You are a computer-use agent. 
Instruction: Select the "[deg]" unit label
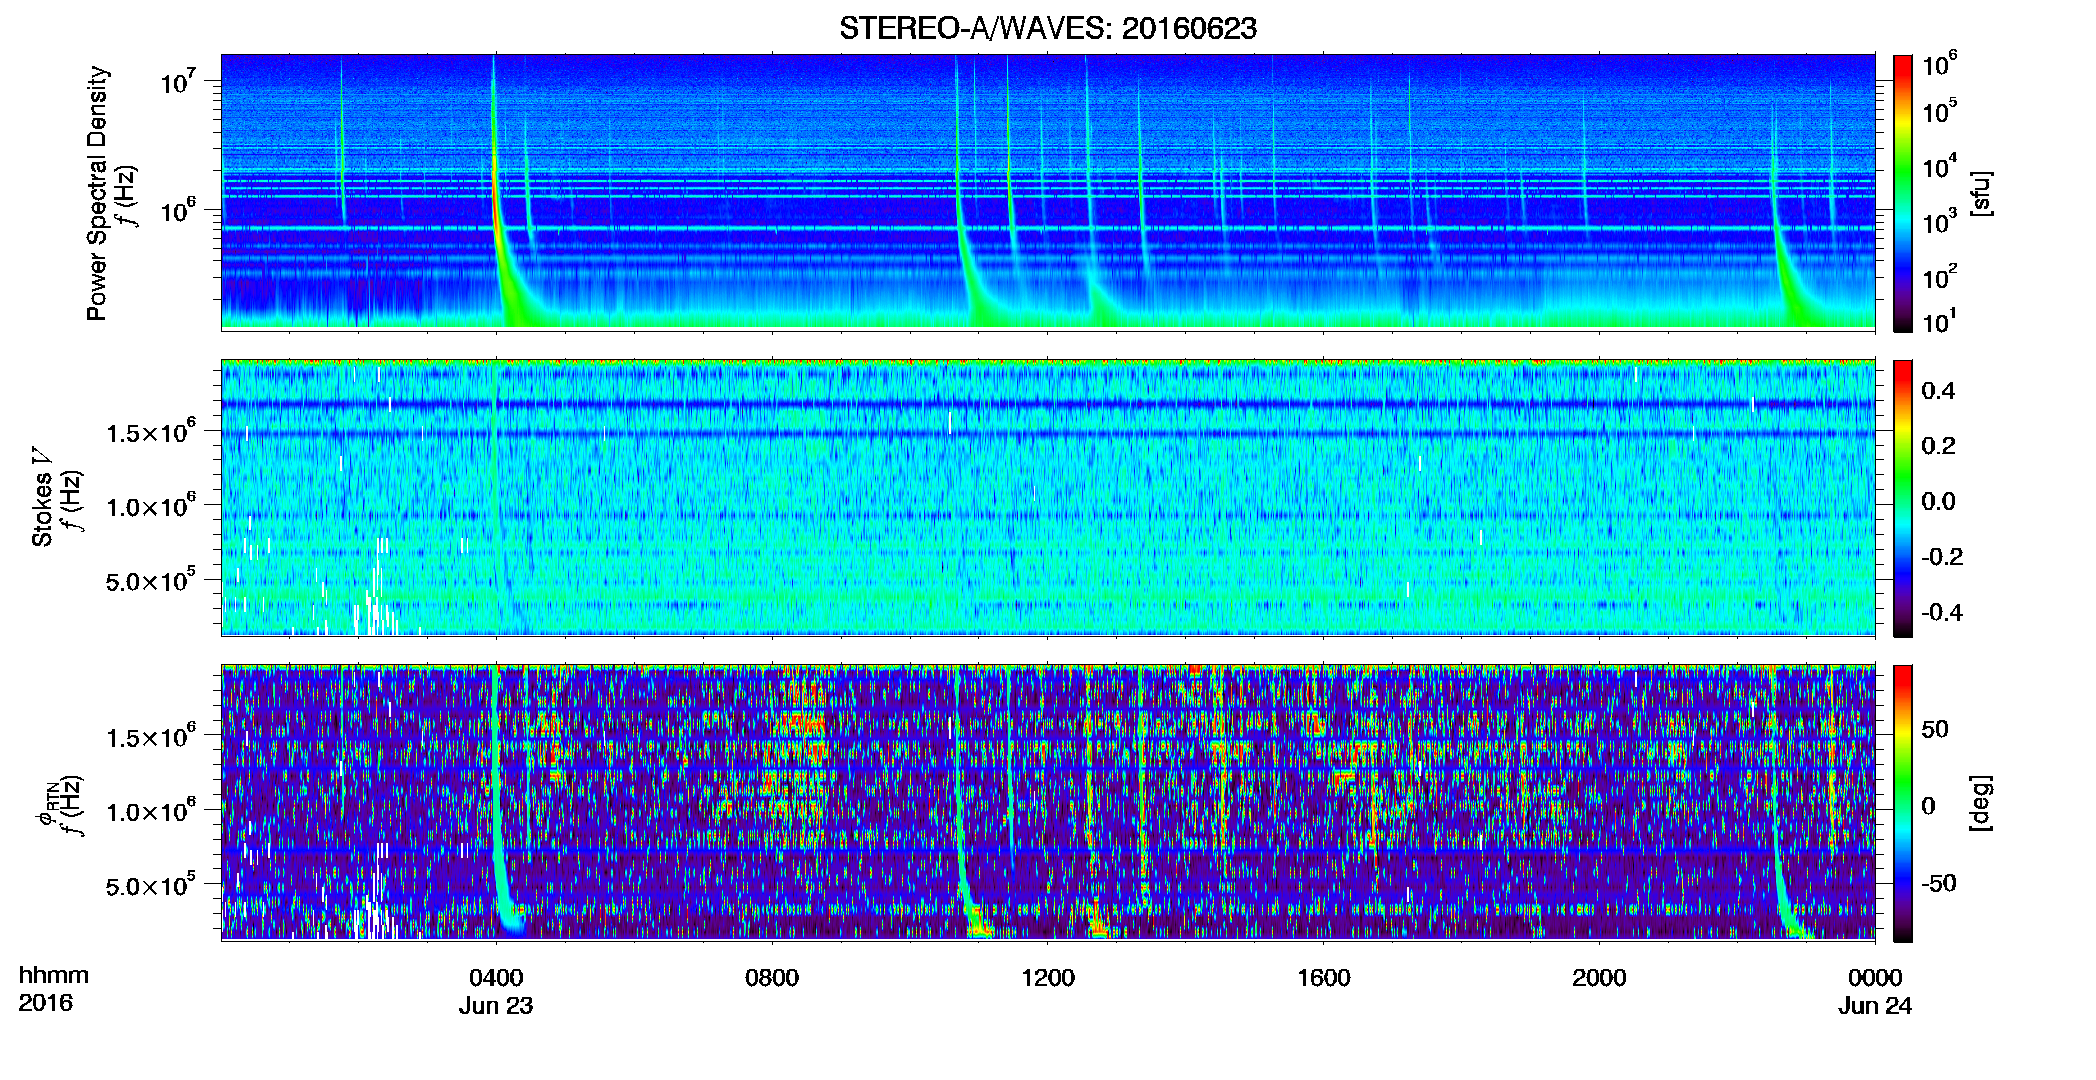click(1980, 803)
